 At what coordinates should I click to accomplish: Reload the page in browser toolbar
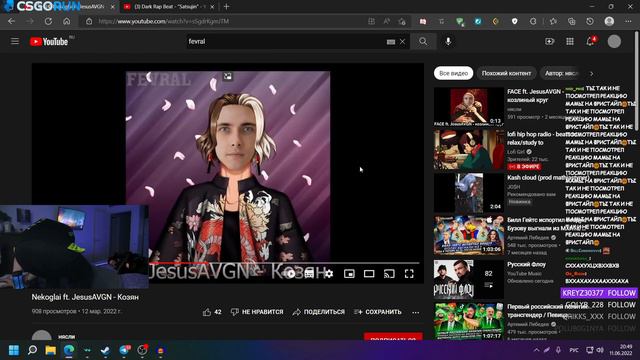point(48,21)
